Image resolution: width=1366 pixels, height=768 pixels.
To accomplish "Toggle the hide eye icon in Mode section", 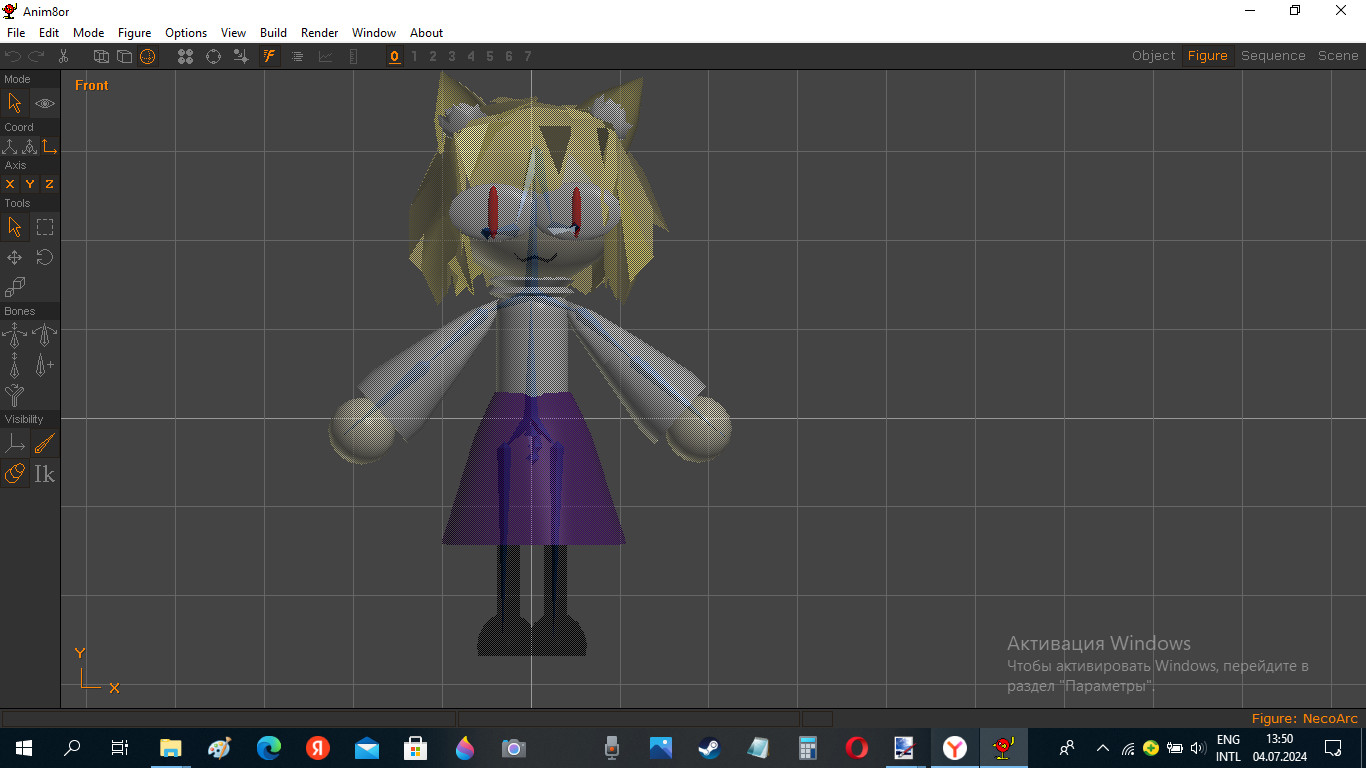I will [x=45, y=103].
